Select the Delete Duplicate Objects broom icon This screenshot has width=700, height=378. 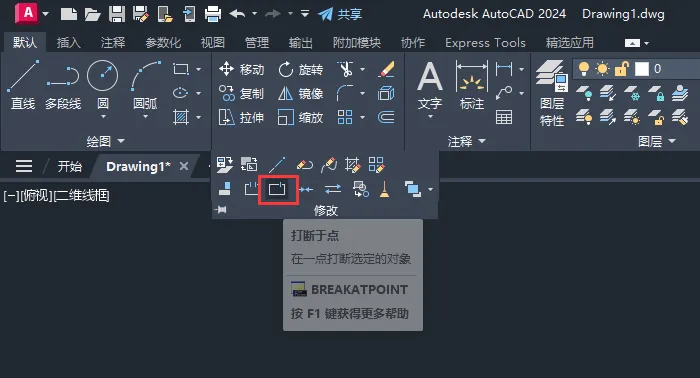(x=384, y=190)
